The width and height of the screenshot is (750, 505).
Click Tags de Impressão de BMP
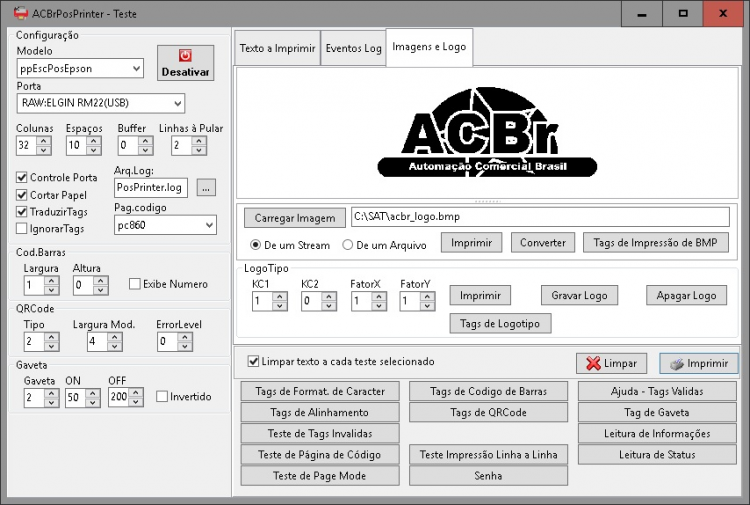point(656,242)
